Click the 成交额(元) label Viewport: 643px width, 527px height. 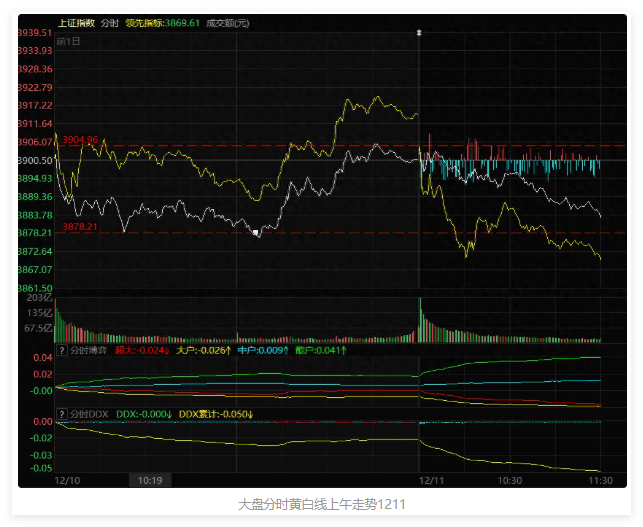(x=228, y=22)
